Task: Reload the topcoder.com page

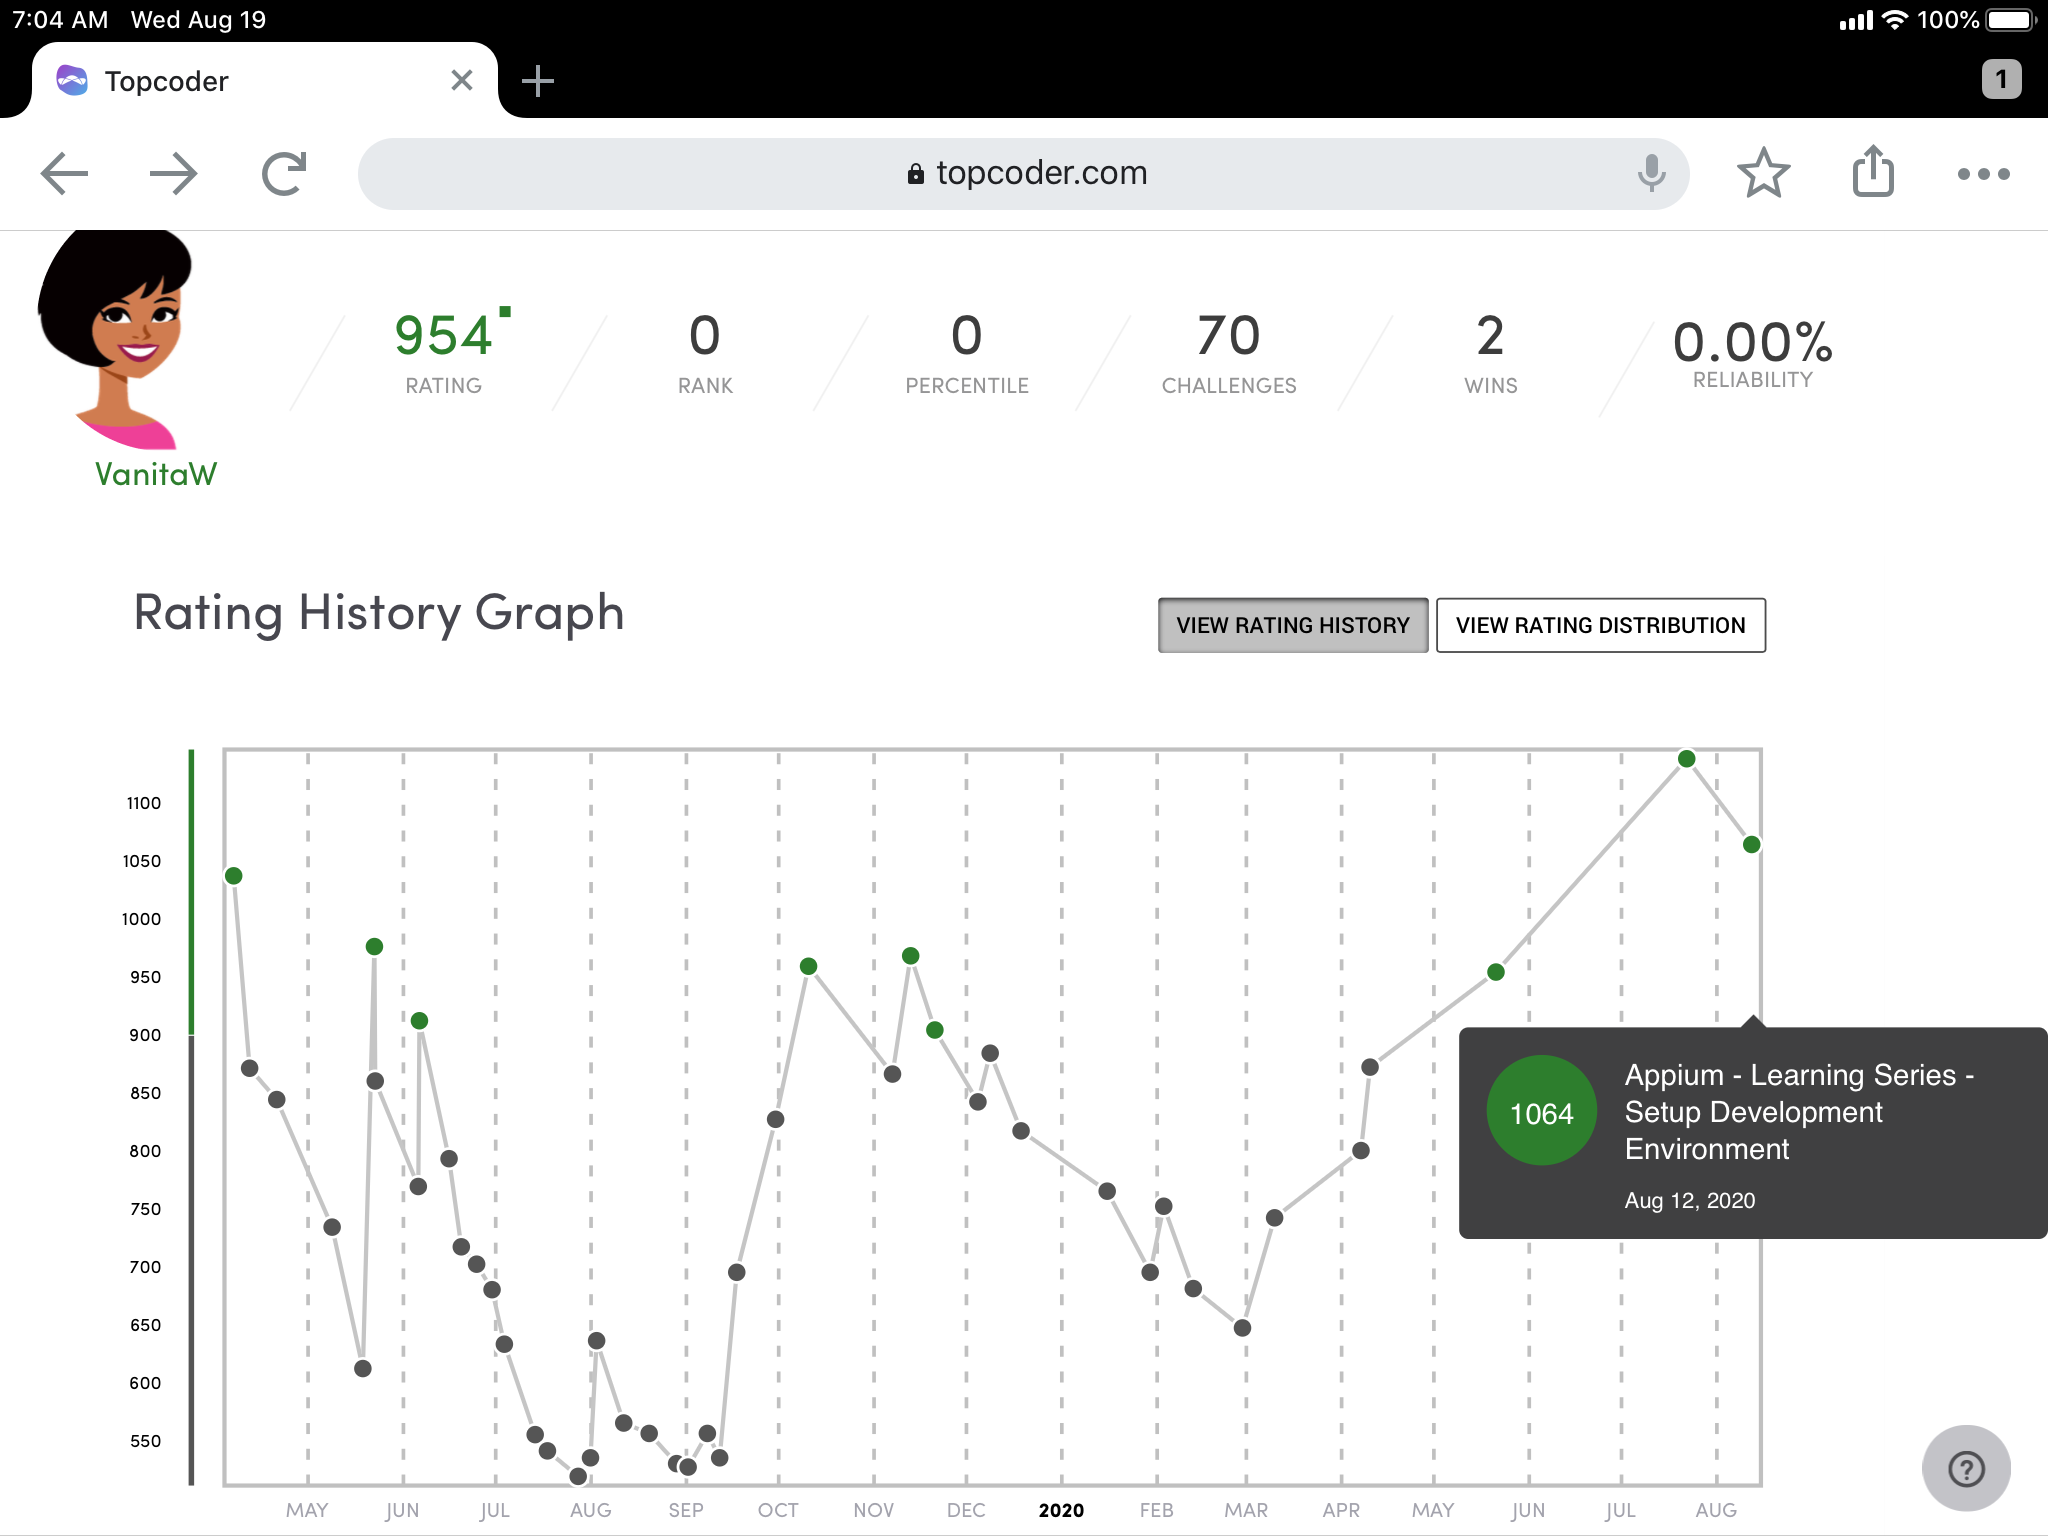Action: [x=284, y=174]
